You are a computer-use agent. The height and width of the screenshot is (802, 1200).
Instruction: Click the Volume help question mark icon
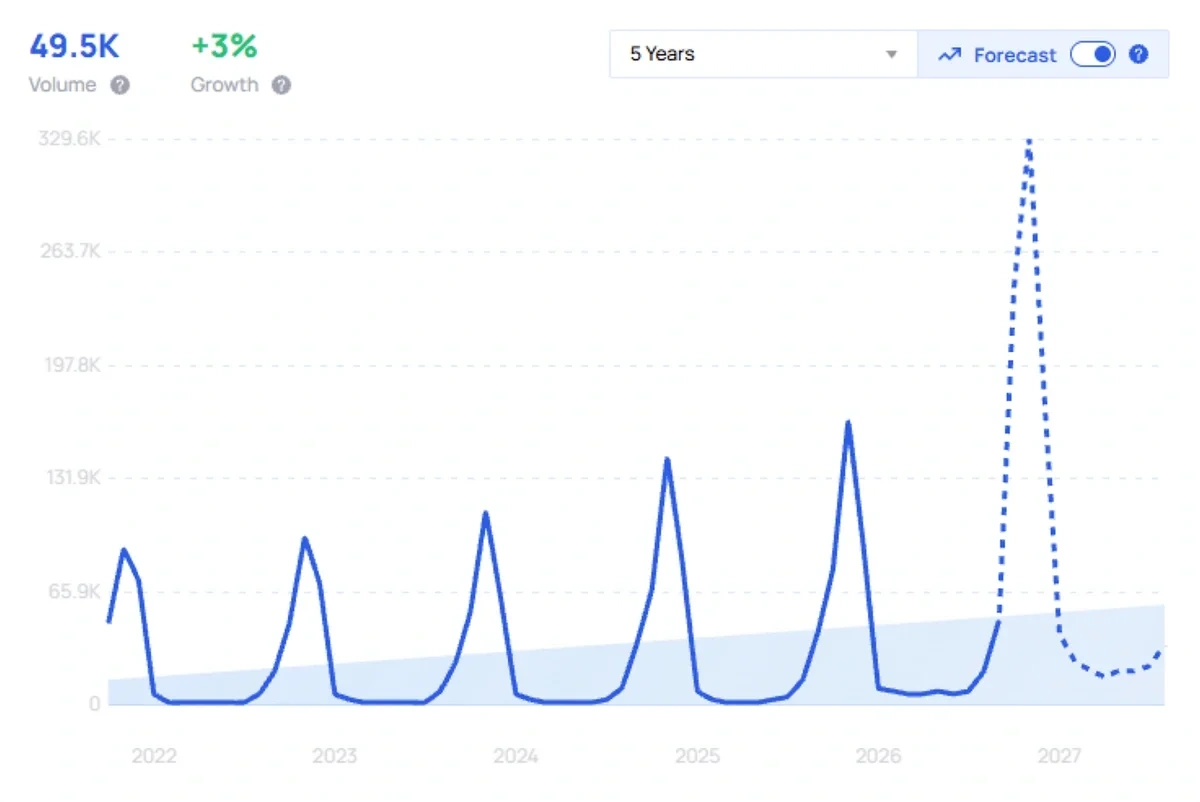tap(120, 85)
